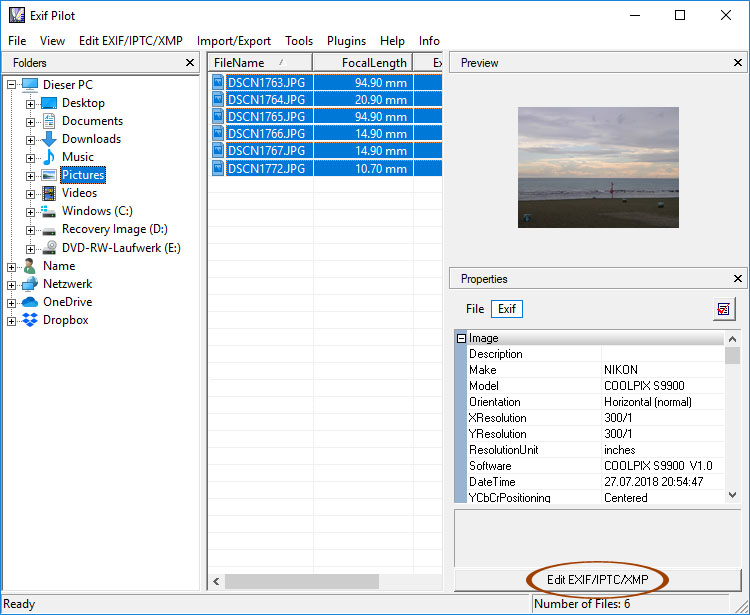This screenshot has height=615, width=750.
Task: Select the Music note icon
Action: click(x=49, y=157)
